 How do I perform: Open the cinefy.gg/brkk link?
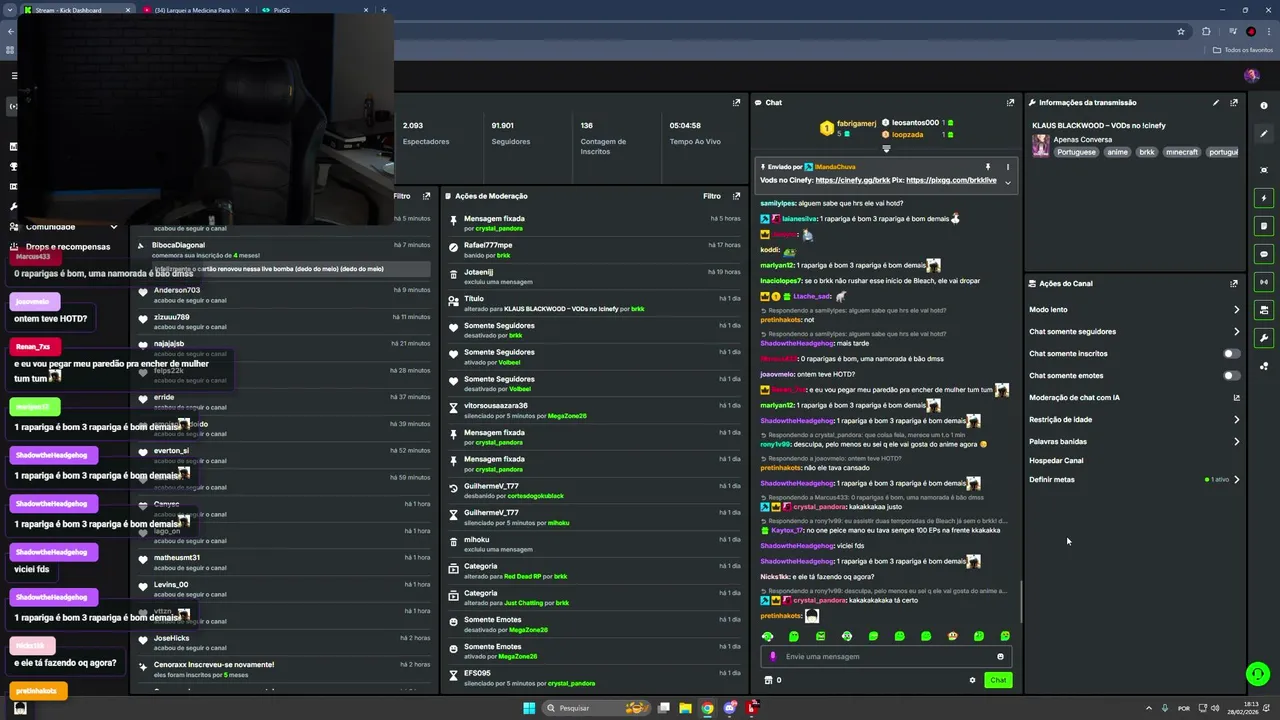pos(853,180)
